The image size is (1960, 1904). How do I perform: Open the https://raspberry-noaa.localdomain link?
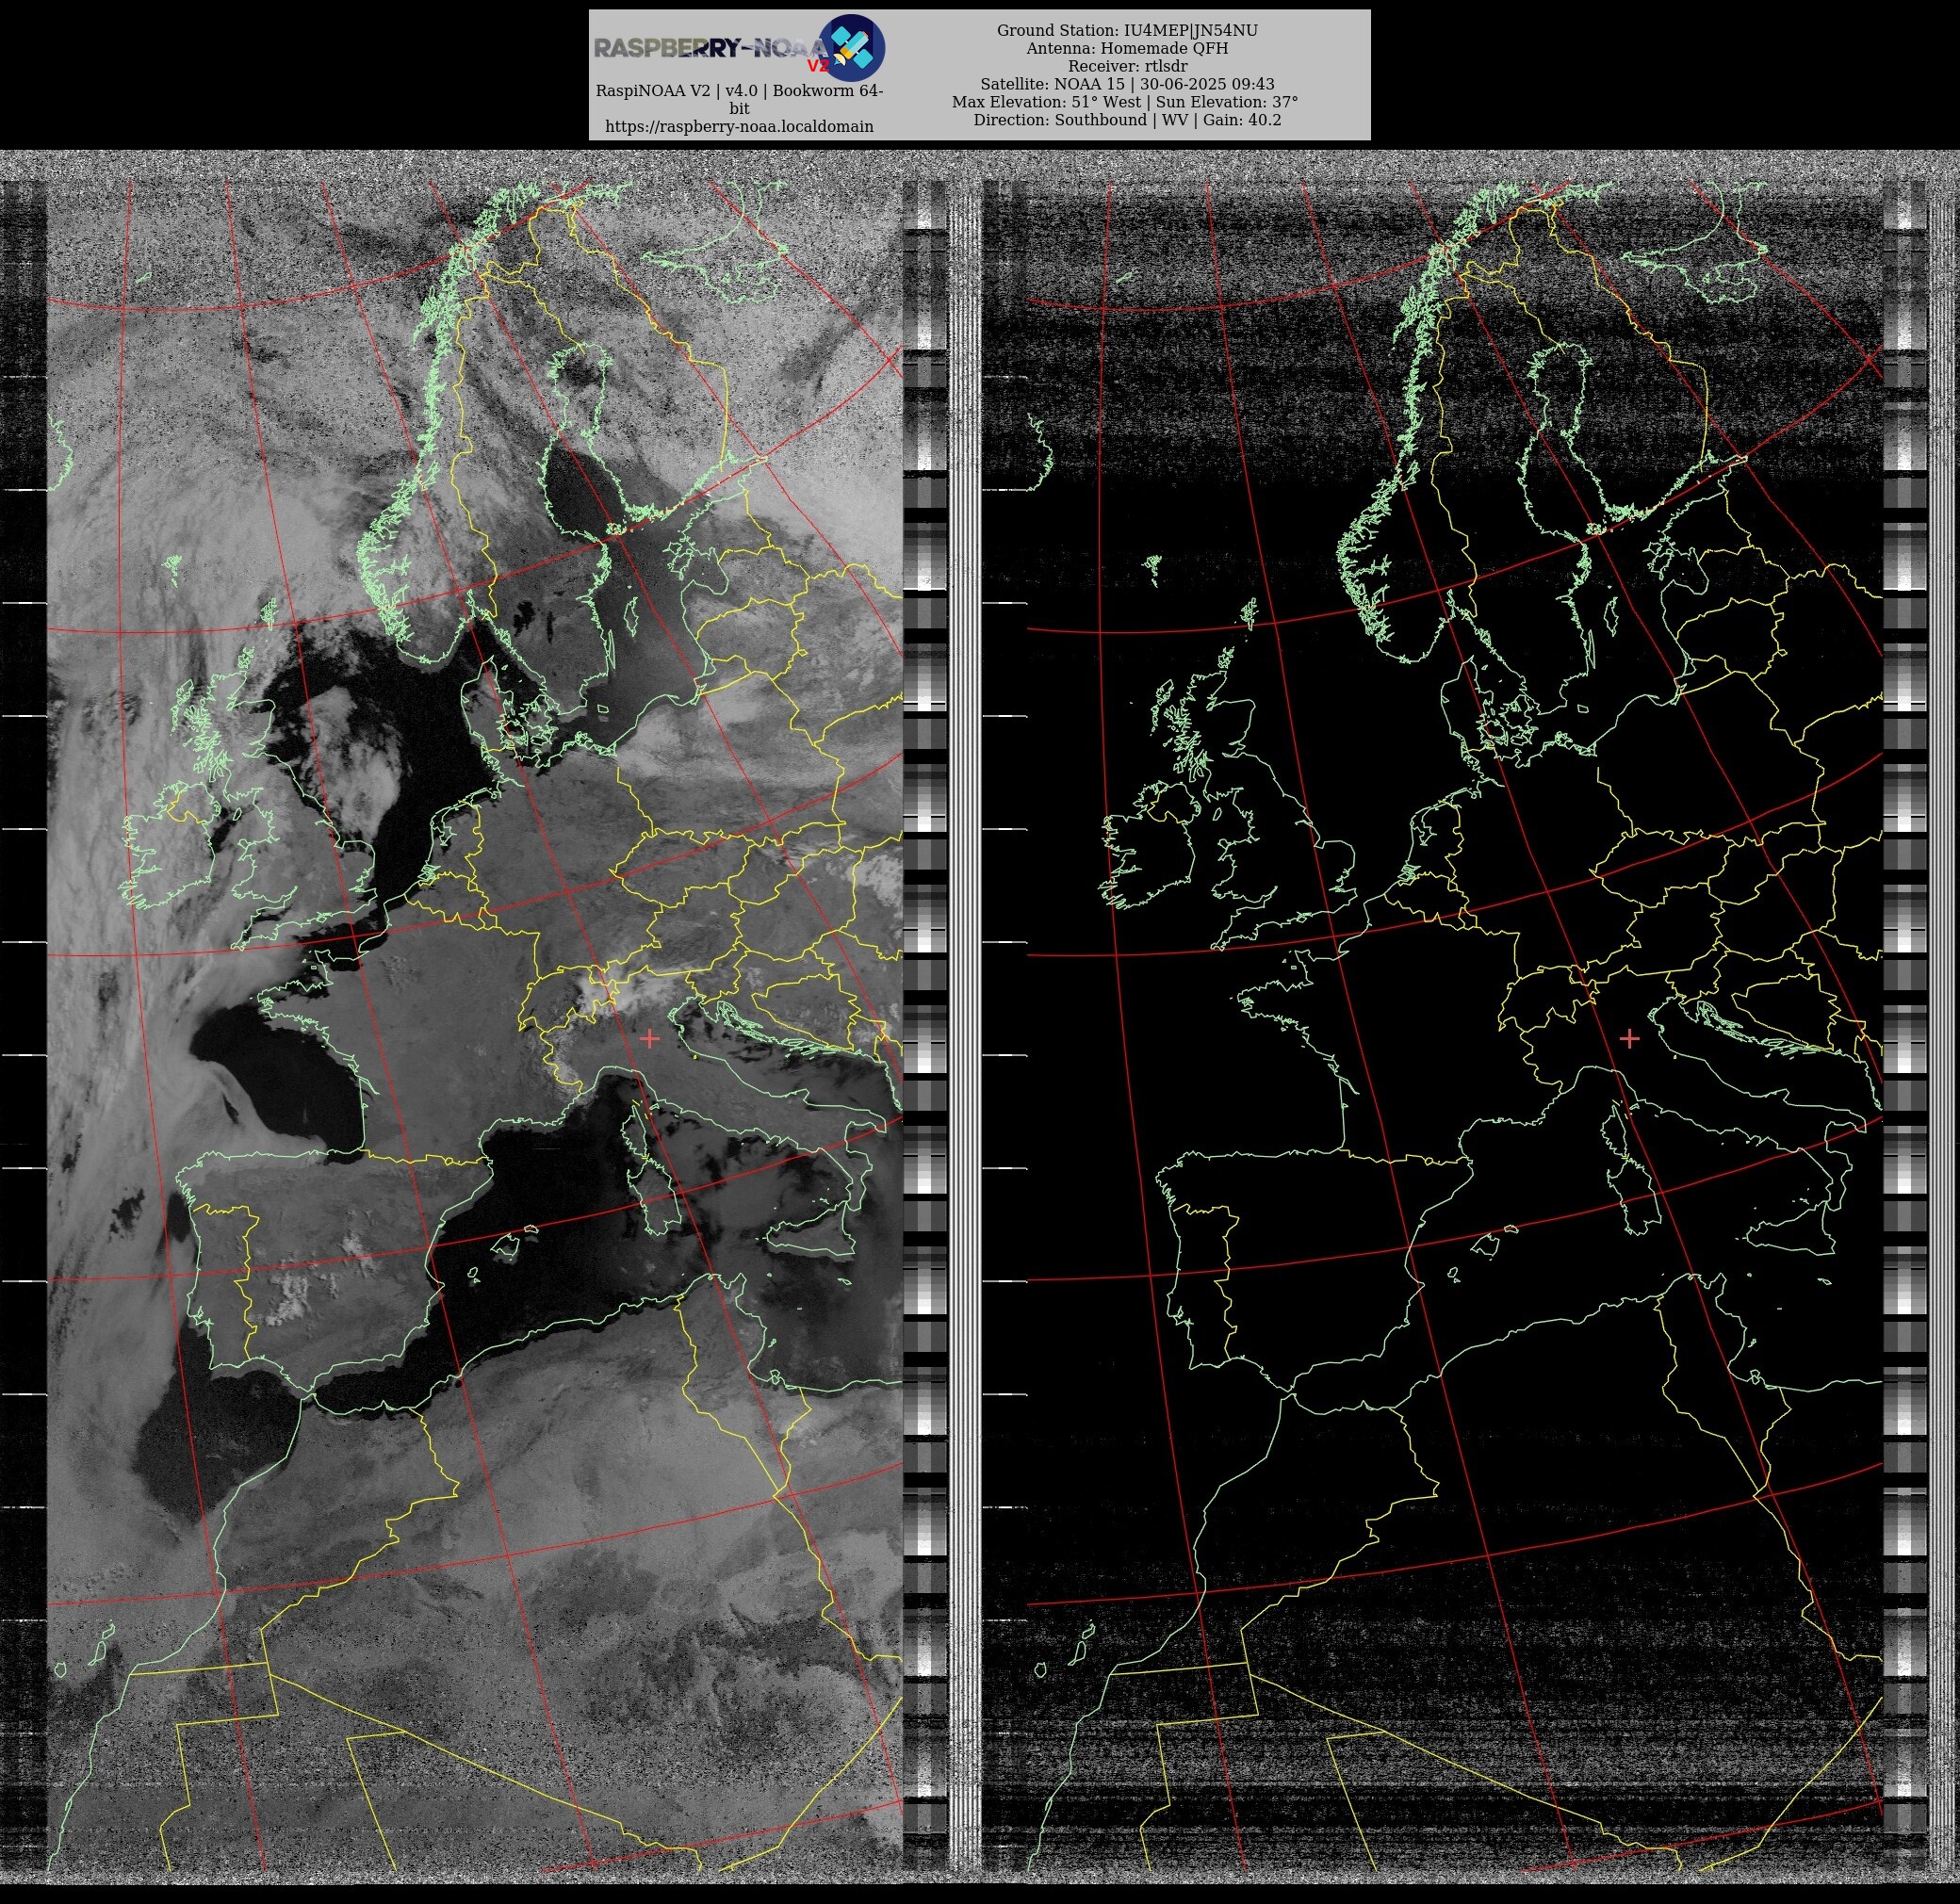coord(739,126)
